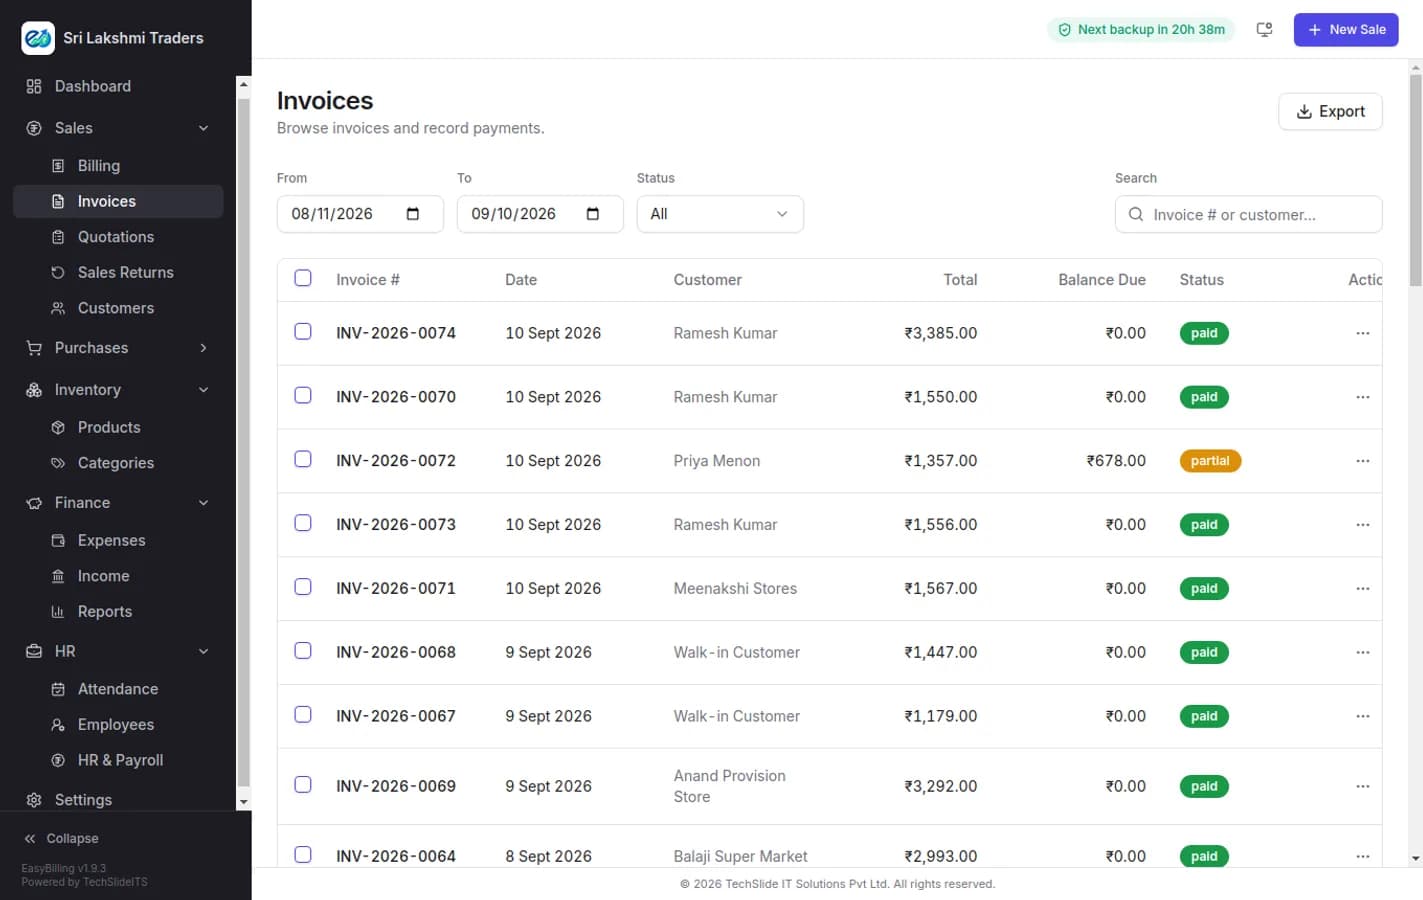The width and height of the screenshot is (1423, 900).
Task: Click the Date column header
Action: click(x=521, y=280)
